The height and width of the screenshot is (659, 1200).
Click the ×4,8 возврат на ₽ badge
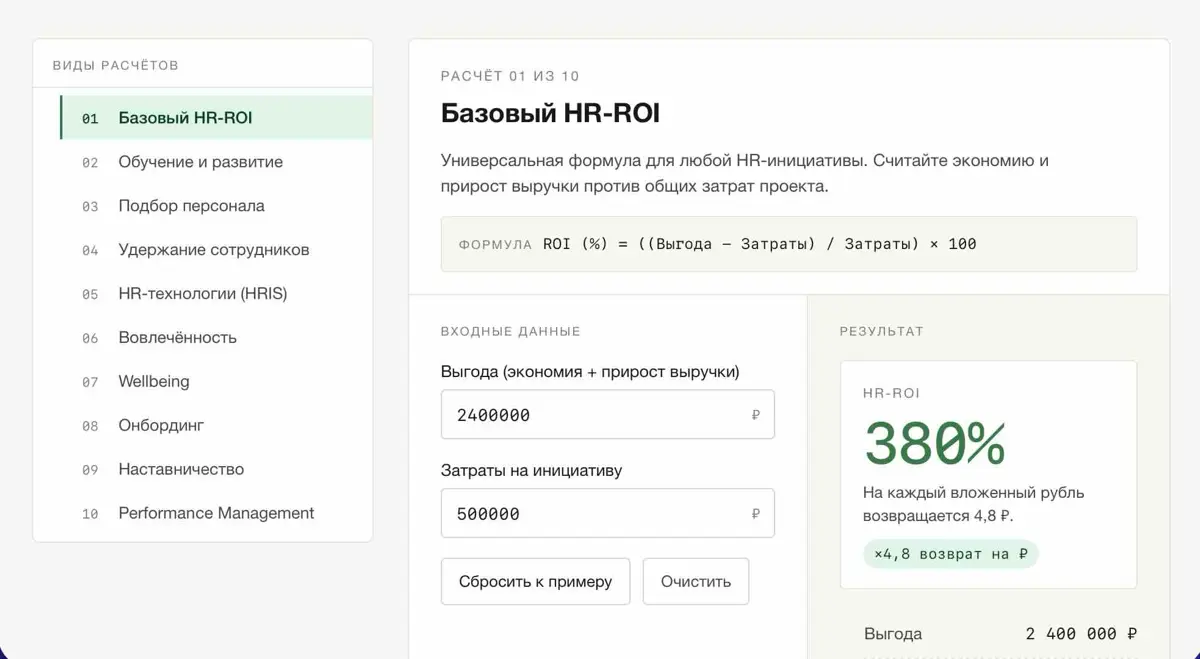[x=950, y=554]
